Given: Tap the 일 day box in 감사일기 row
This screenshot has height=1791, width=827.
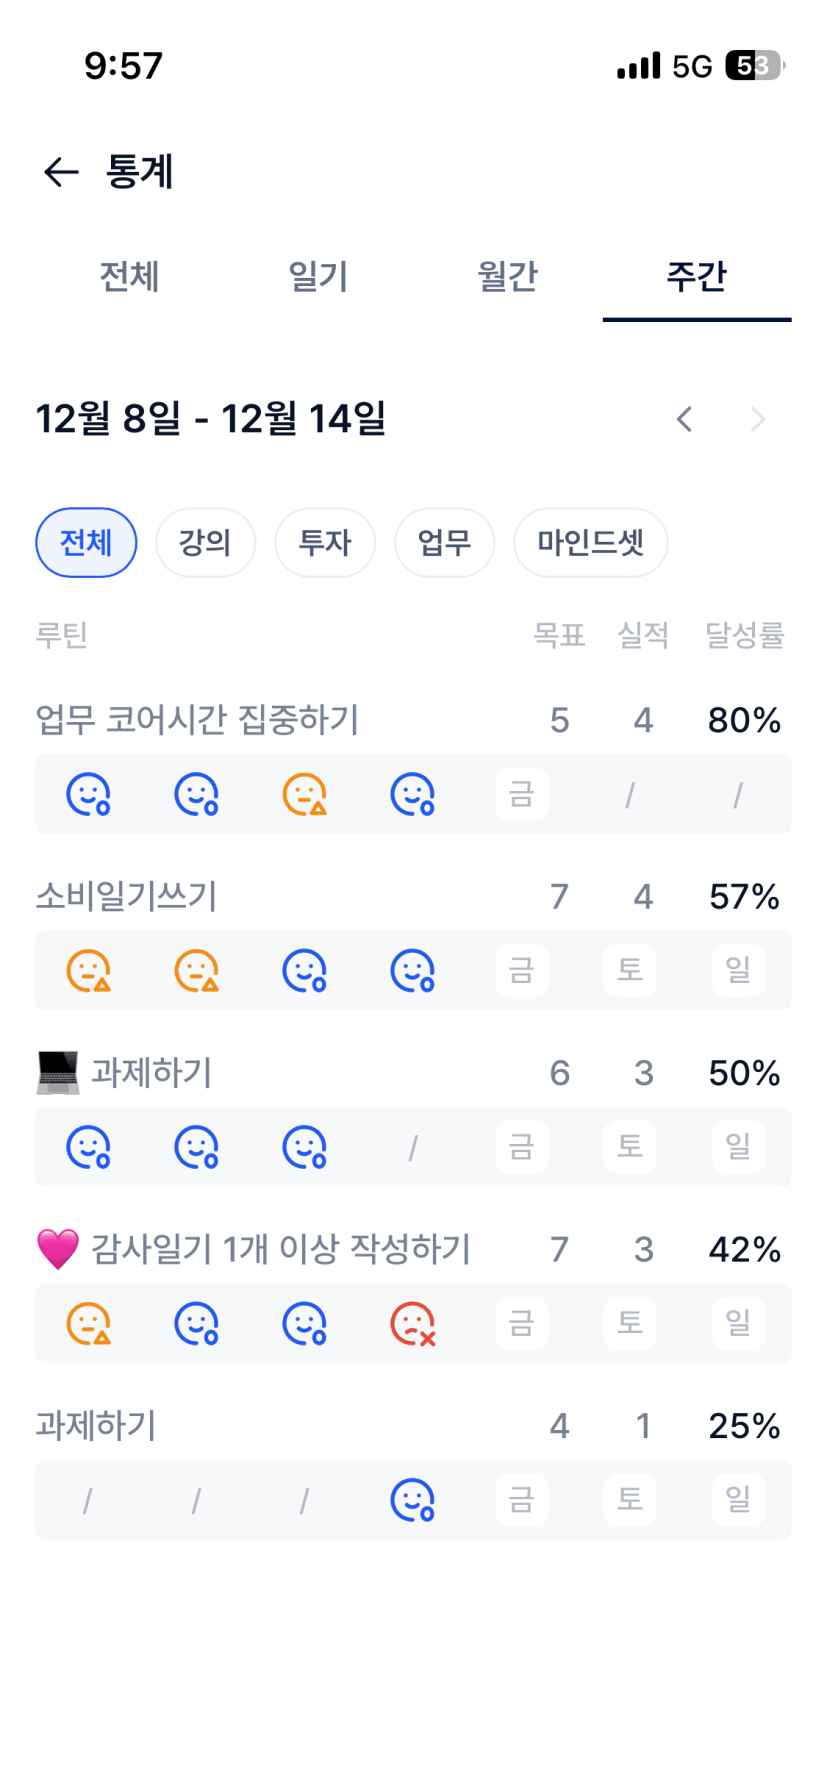Looking at the screenshot, I should click(x=738, y=1324).
